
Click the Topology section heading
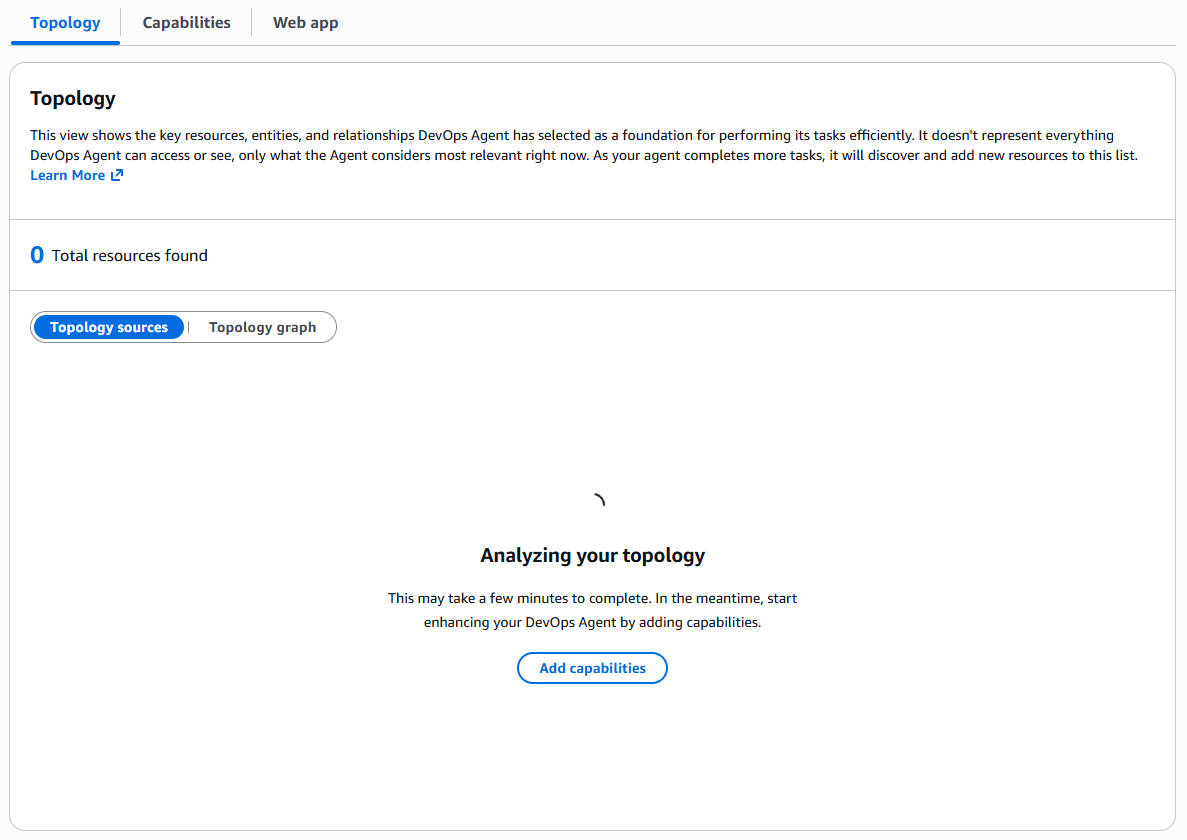[73, 98]
